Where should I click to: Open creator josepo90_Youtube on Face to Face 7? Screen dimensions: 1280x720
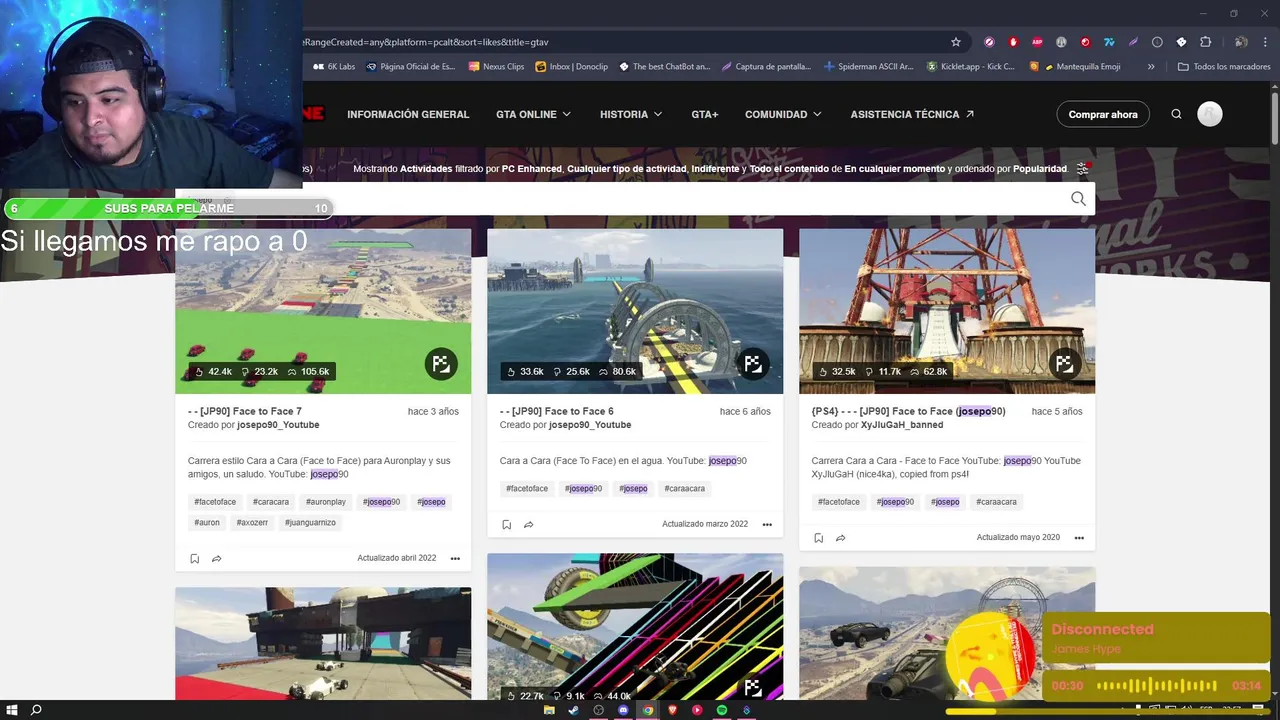click(278, 425)
